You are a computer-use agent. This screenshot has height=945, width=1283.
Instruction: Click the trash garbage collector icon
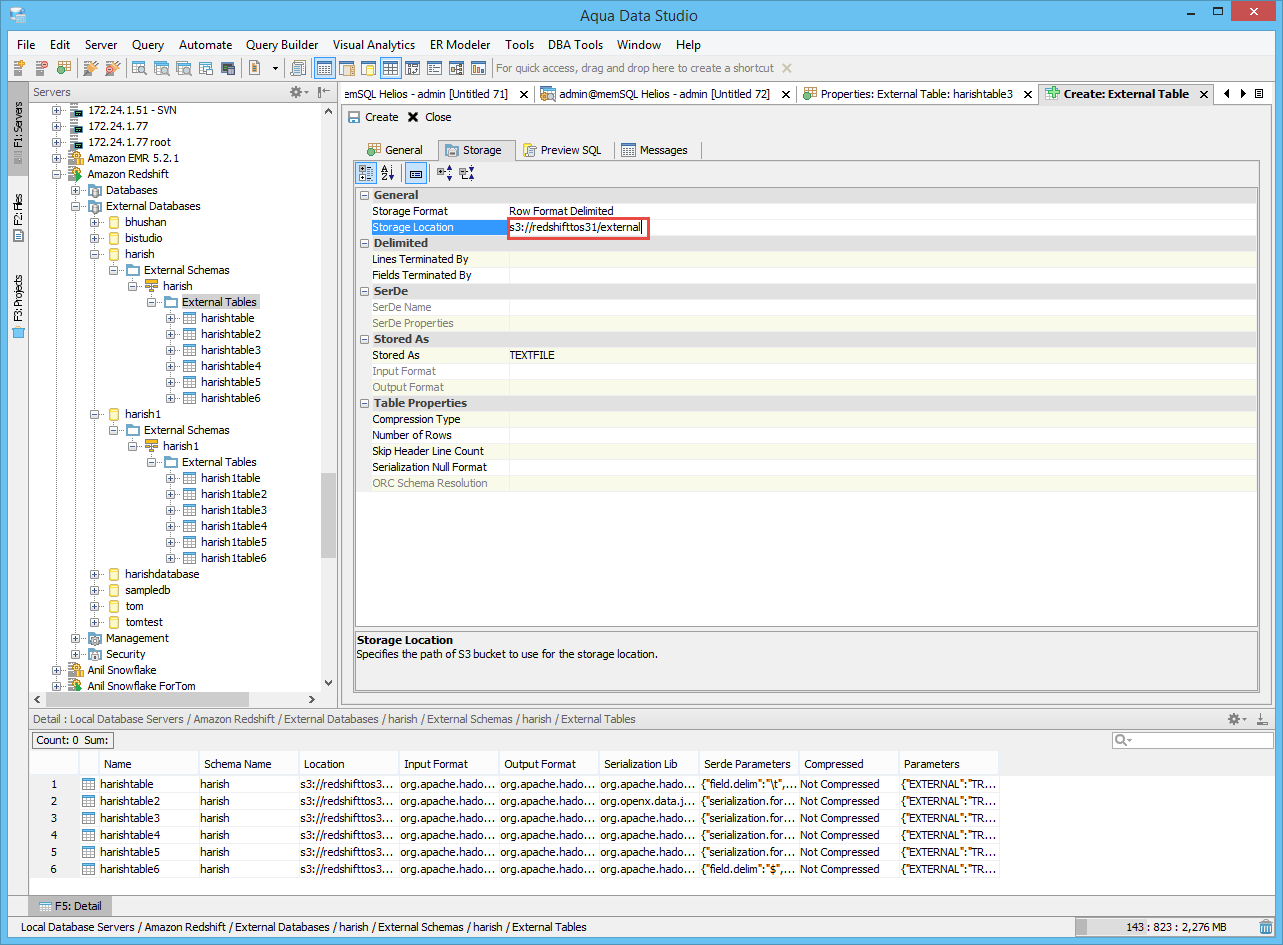(1266, 927)
